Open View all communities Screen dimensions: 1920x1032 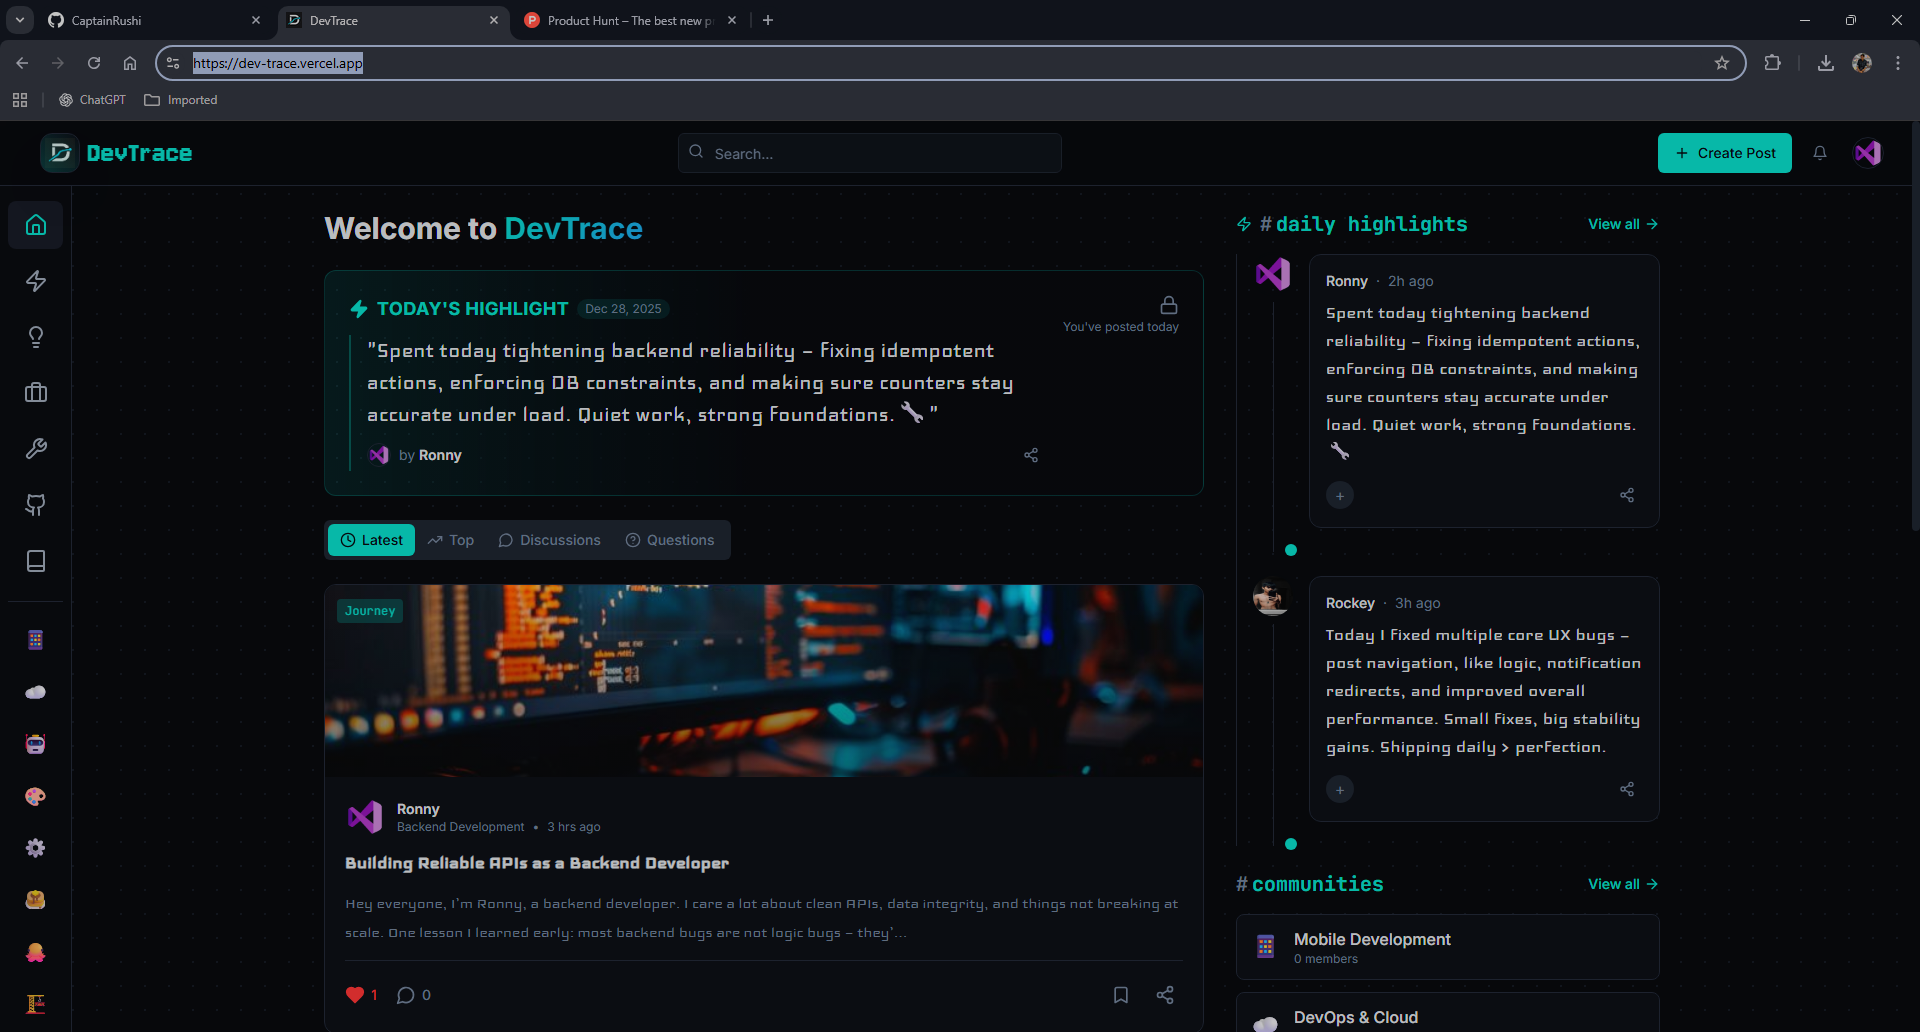pos(1622,884)
